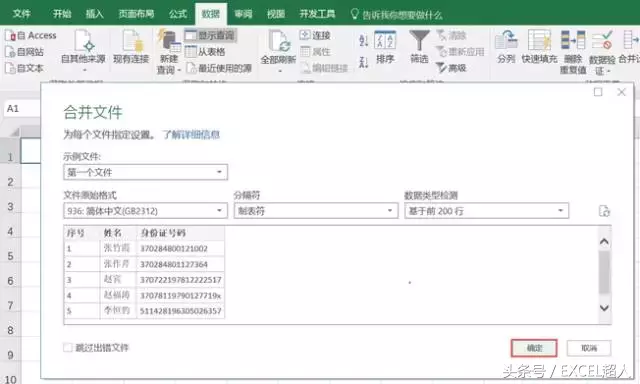Open the 文件 (File) tab
The width and height of the screenshot is (640, 384).
pos(22,14)
